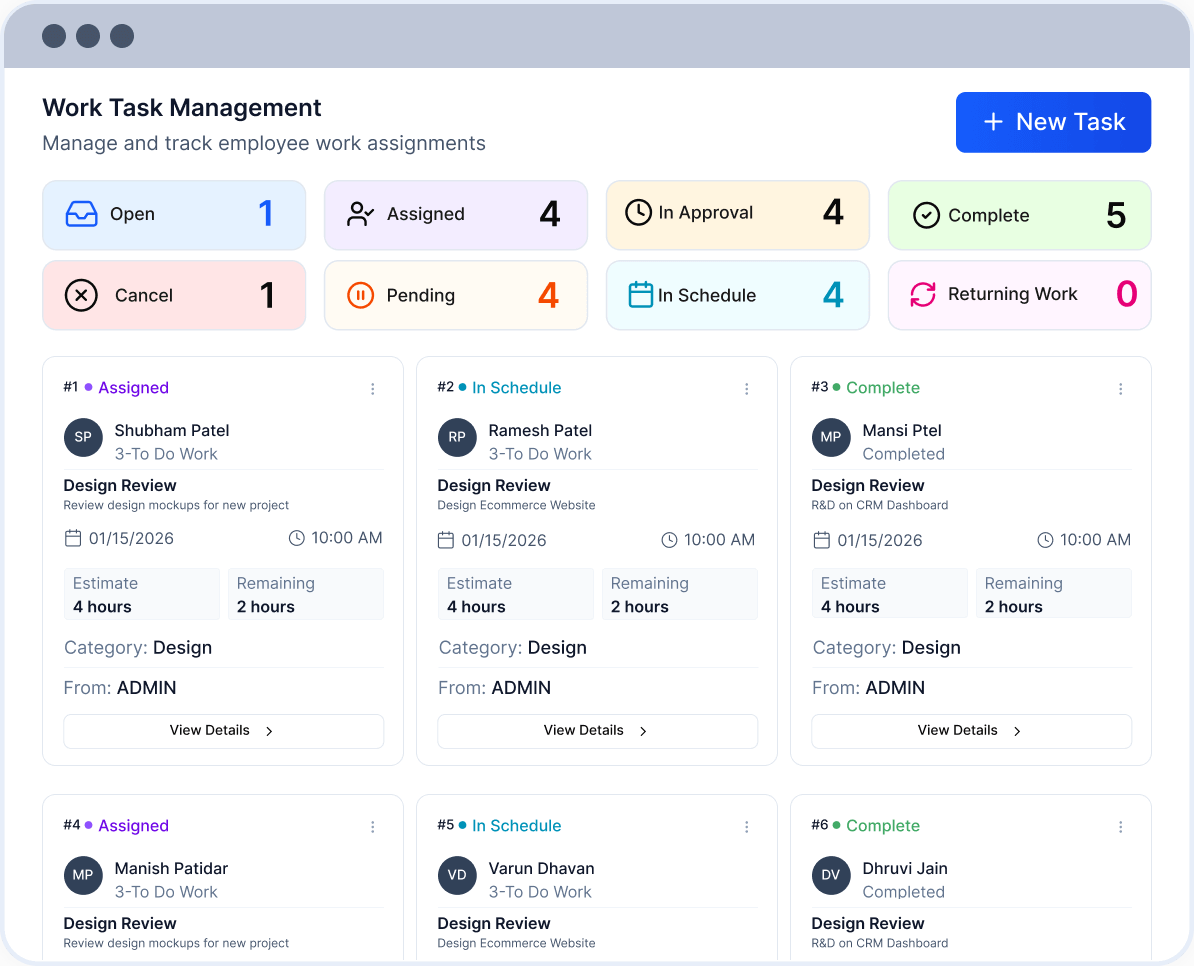The height and width of the screenshot is (966, 1194).
Task: Click the SP avatar of Shubham Patel
Action: click(83, 437)
